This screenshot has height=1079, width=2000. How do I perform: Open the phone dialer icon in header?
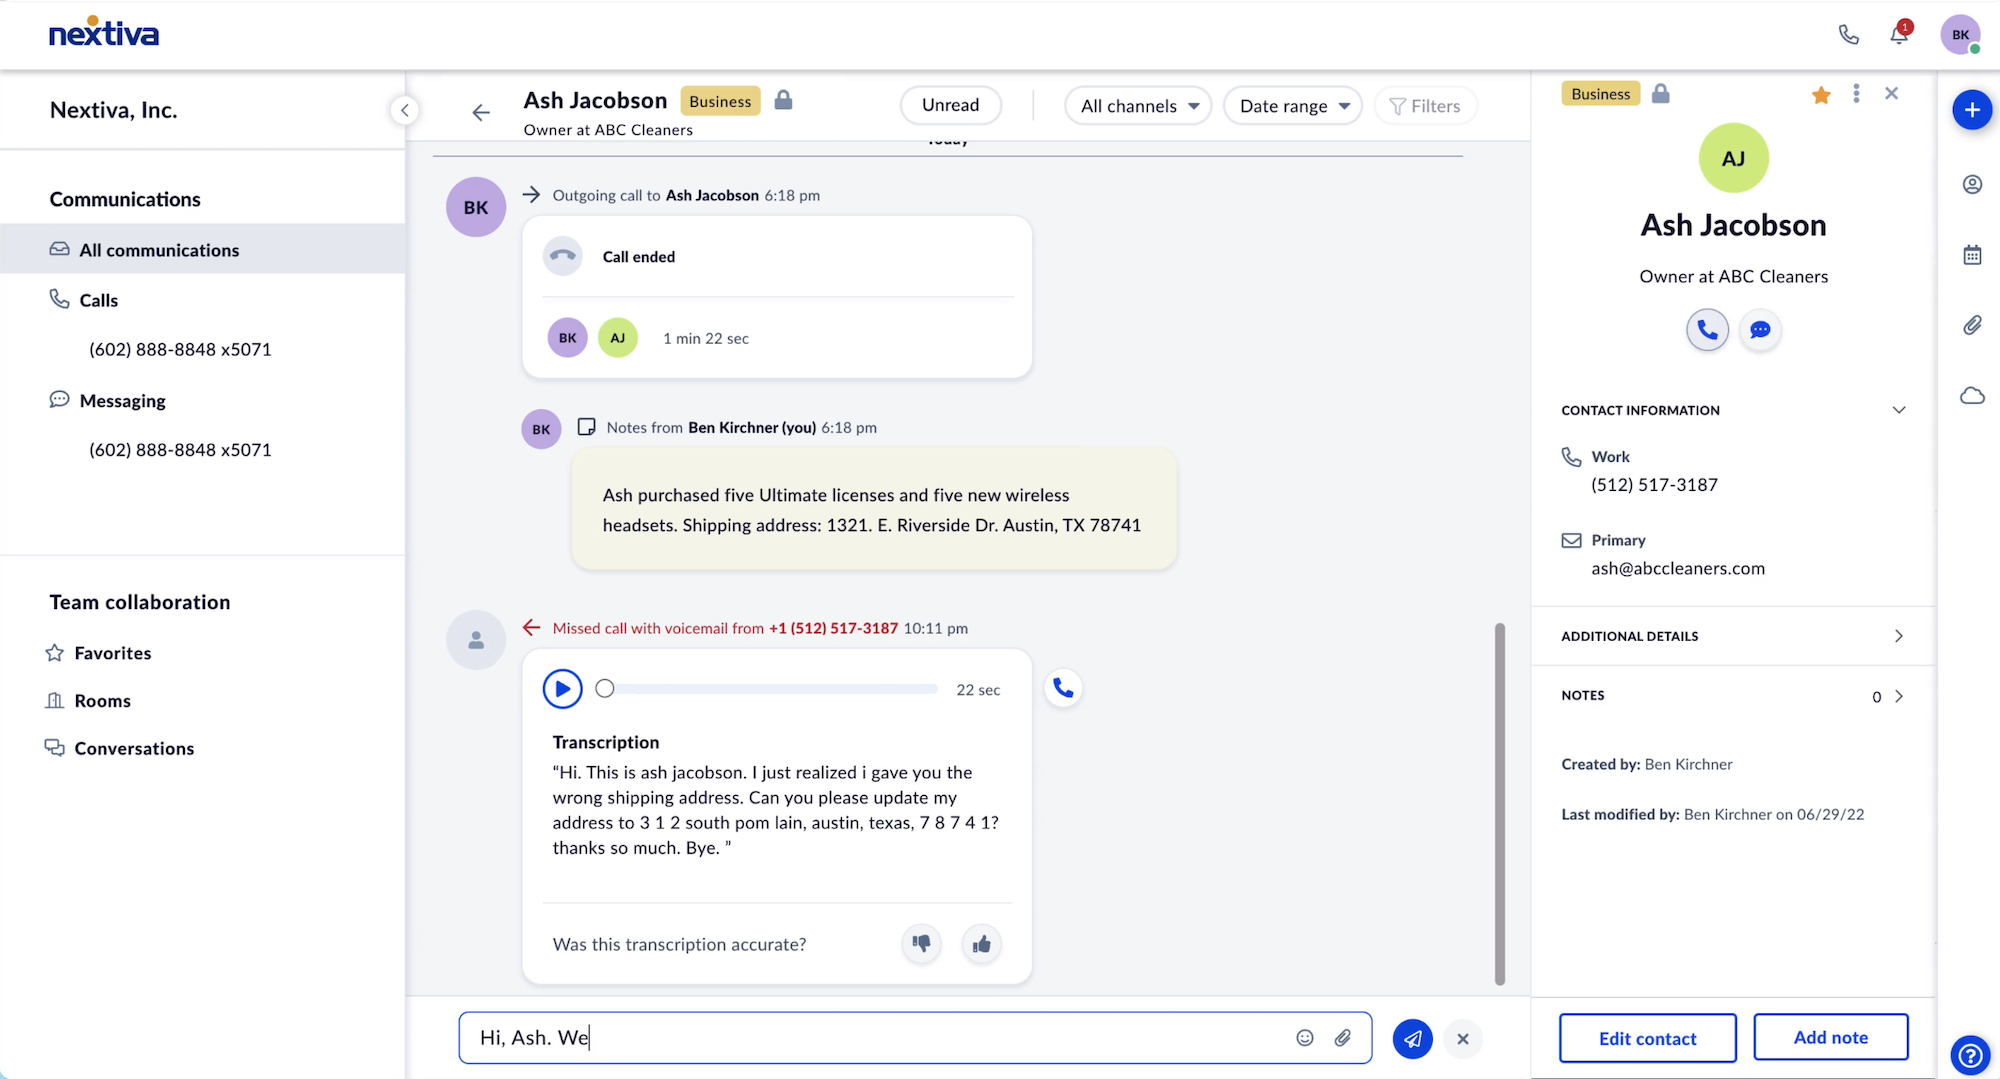(x=1848, y=34)
